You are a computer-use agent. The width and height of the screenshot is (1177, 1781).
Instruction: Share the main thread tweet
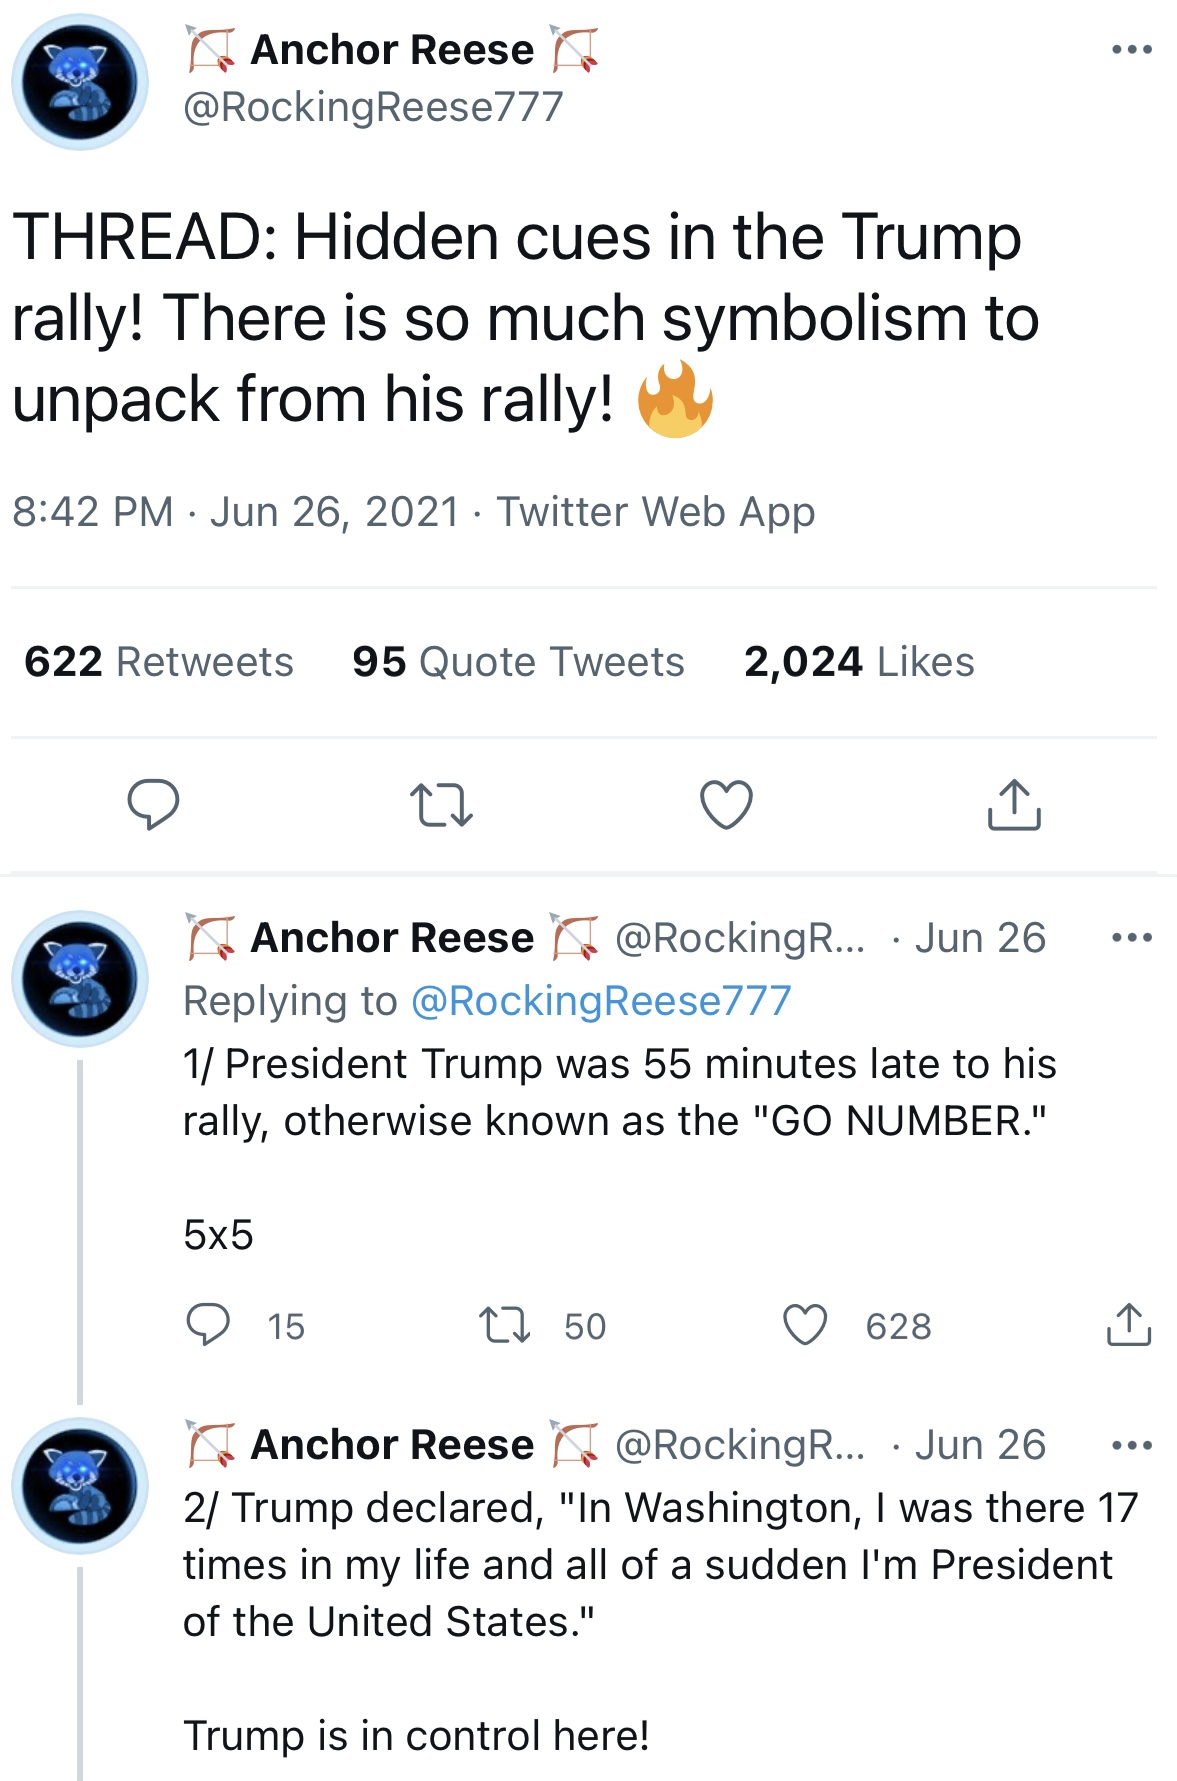(x=1014, y=805)
